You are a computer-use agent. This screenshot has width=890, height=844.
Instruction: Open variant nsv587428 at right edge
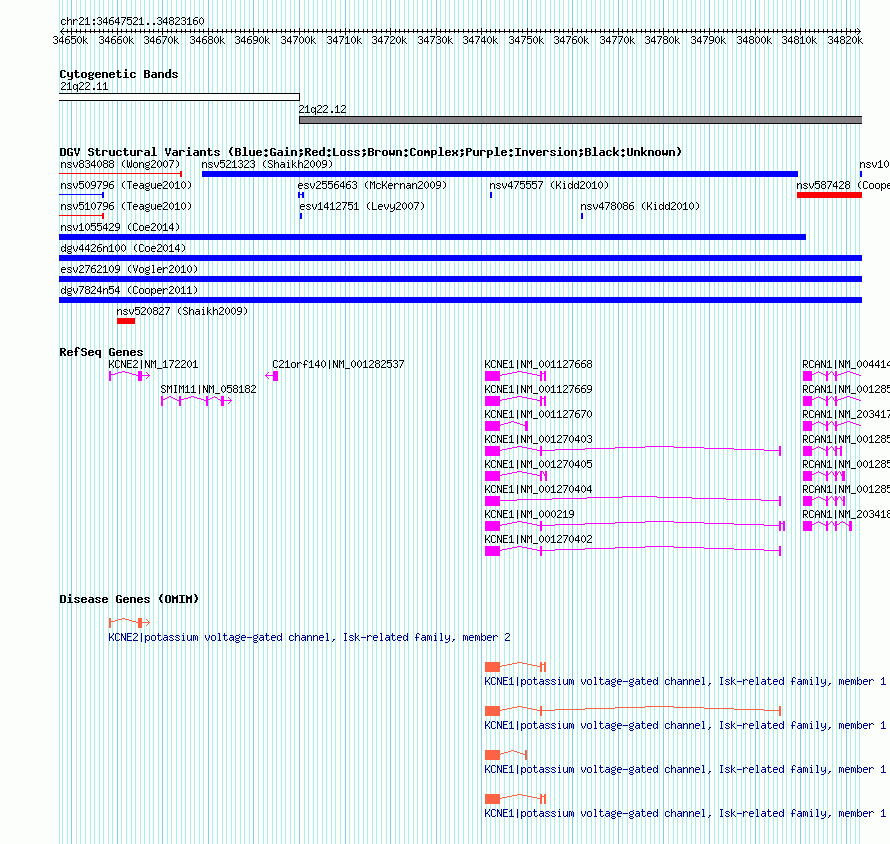pyautogui.click(x=843, y=185)
